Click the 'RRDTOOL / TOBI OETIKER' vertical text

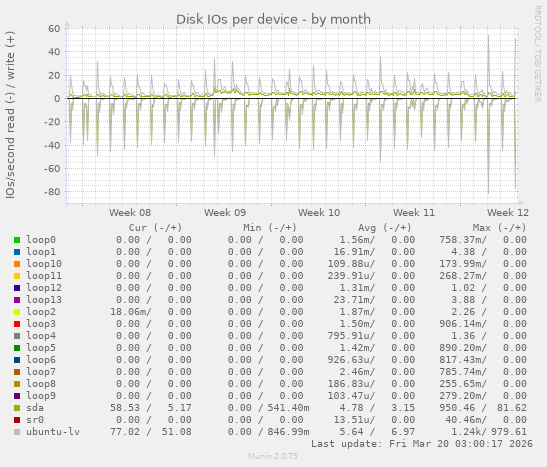538,54
